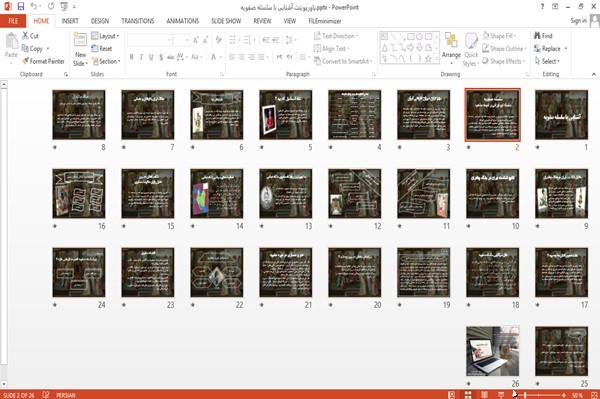Image resolution: width=600 pixels, height=399 pixels.
Task: Open the FILE tab
Action: point(13,21)
